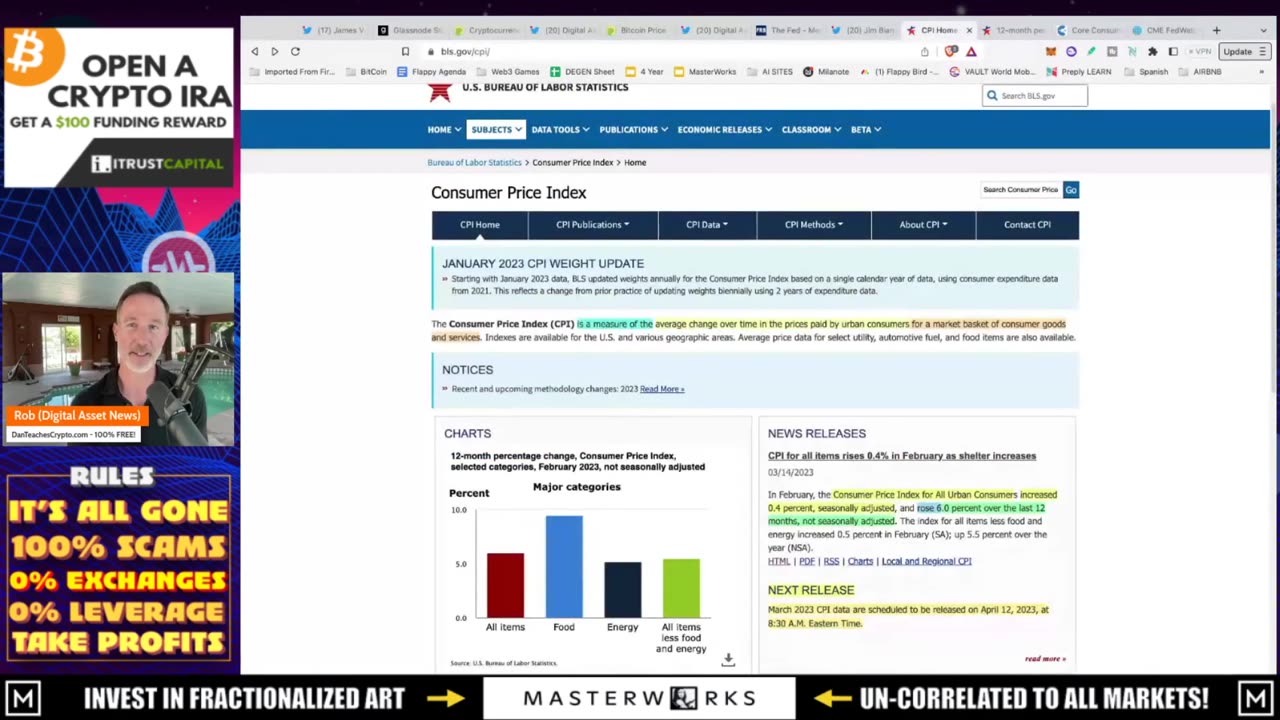Viewport: 1280px width, 720px height.
Task: Open the HTML version of the news release
Action: point(779,561)
